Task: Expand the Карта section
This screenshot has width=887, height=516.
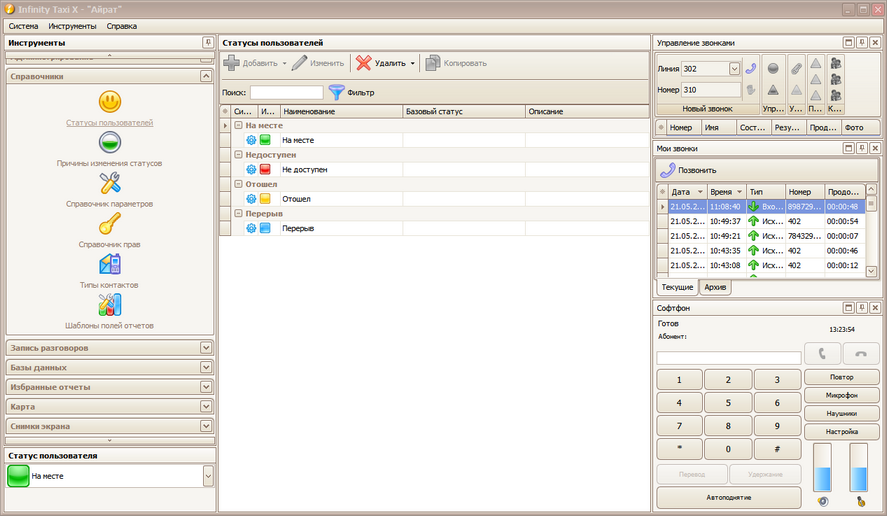Action: 206,406
